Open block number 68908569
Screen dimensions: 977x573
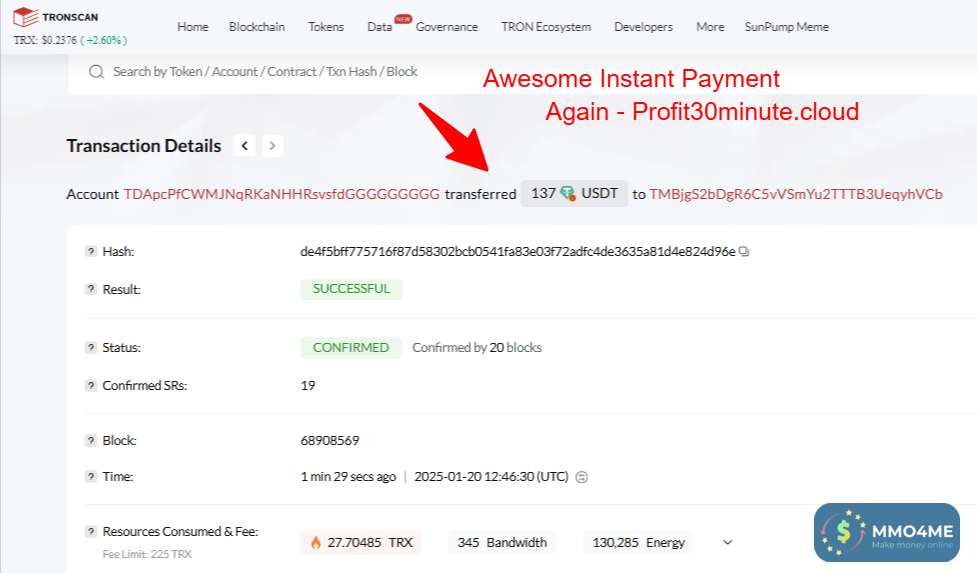click(330, 440)
